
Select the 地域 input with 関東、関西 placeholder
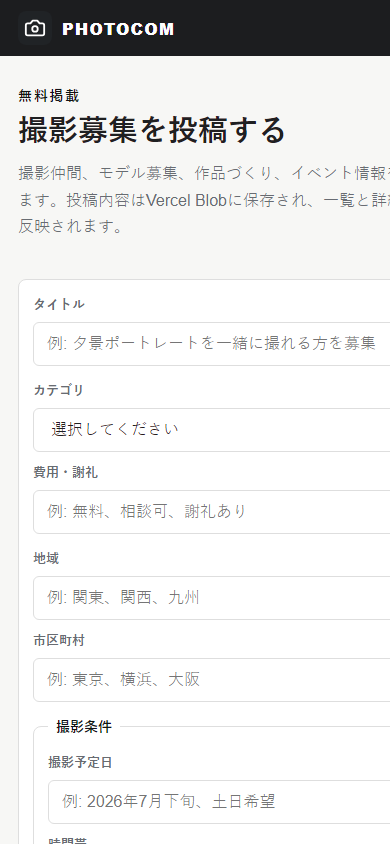click(211, 597)
